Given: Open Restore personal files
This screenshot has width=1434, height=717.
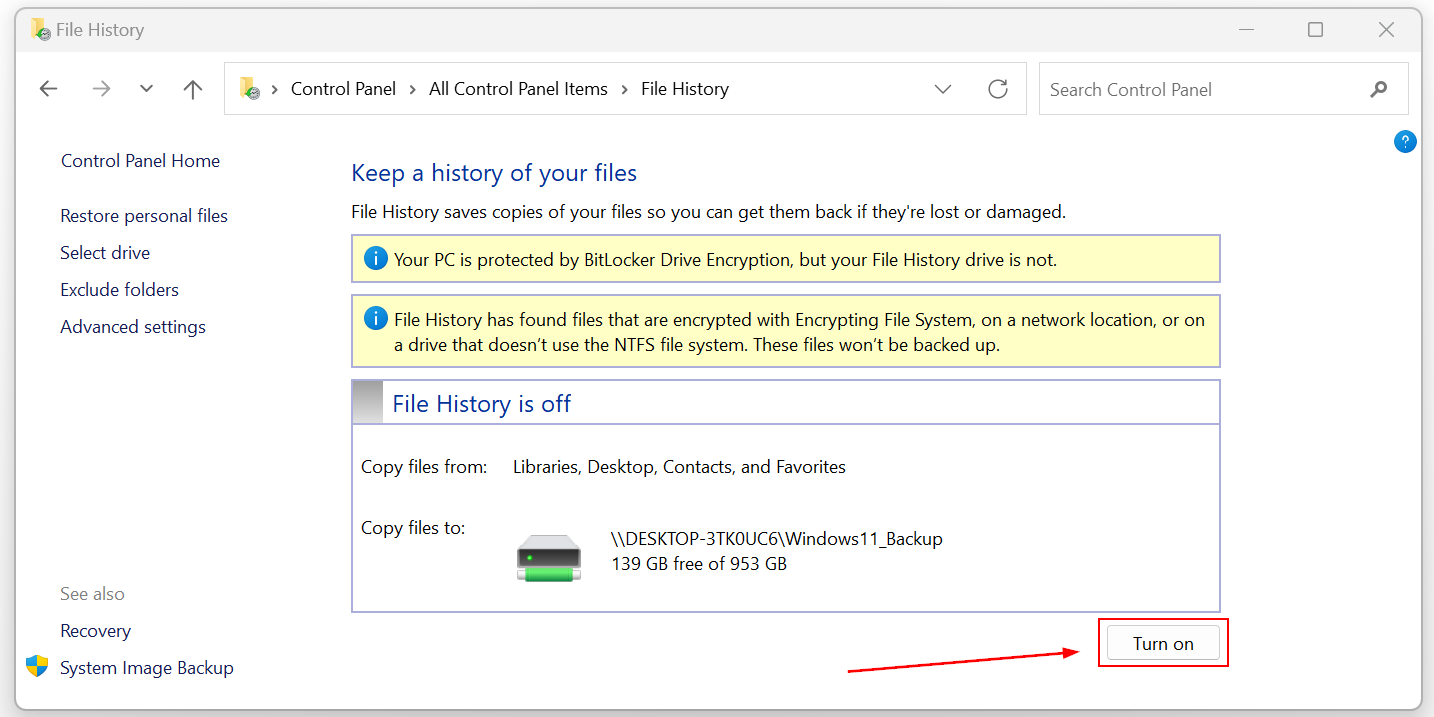Looking at the screenshot, I should tap(144, 216).
